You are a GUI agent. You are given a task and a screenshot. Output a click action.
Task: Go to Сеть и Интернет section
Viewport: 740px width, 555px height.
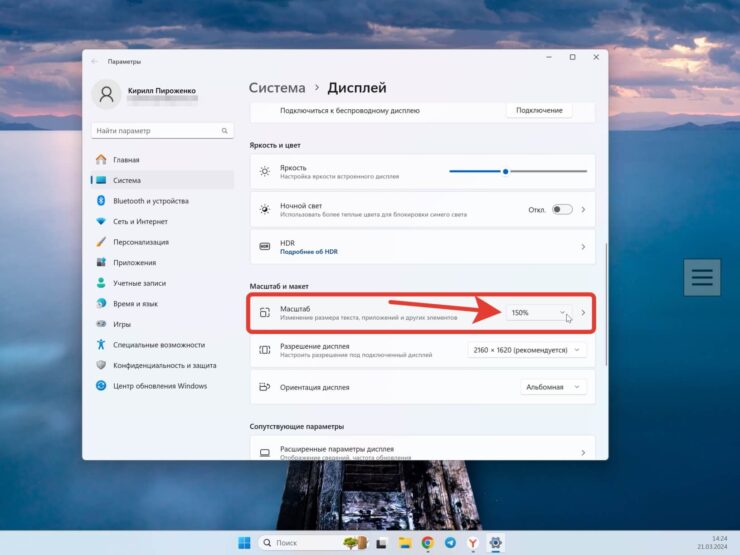coord(140,221)
